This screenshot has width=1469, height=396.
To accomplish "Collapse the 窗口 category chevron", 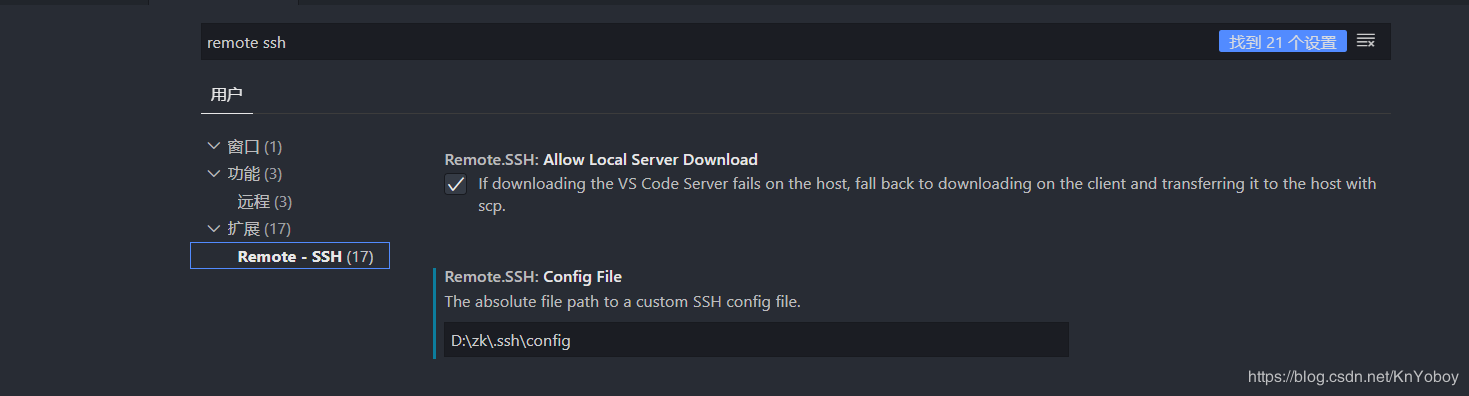I will 213,146.
